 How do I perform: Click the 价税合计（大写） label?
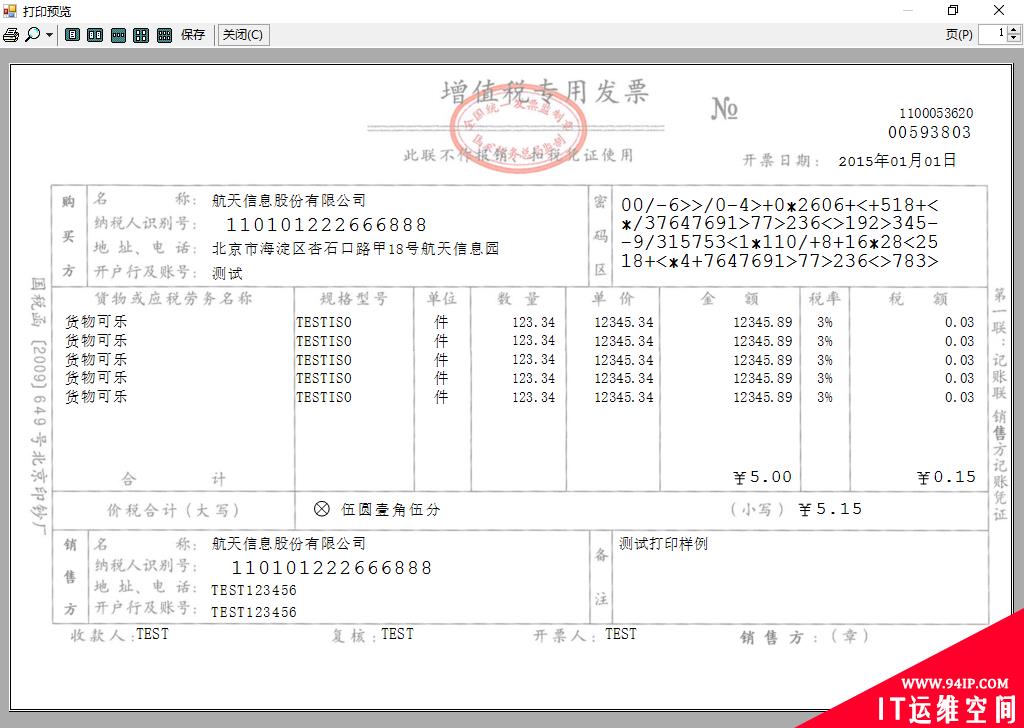point(173,511)
